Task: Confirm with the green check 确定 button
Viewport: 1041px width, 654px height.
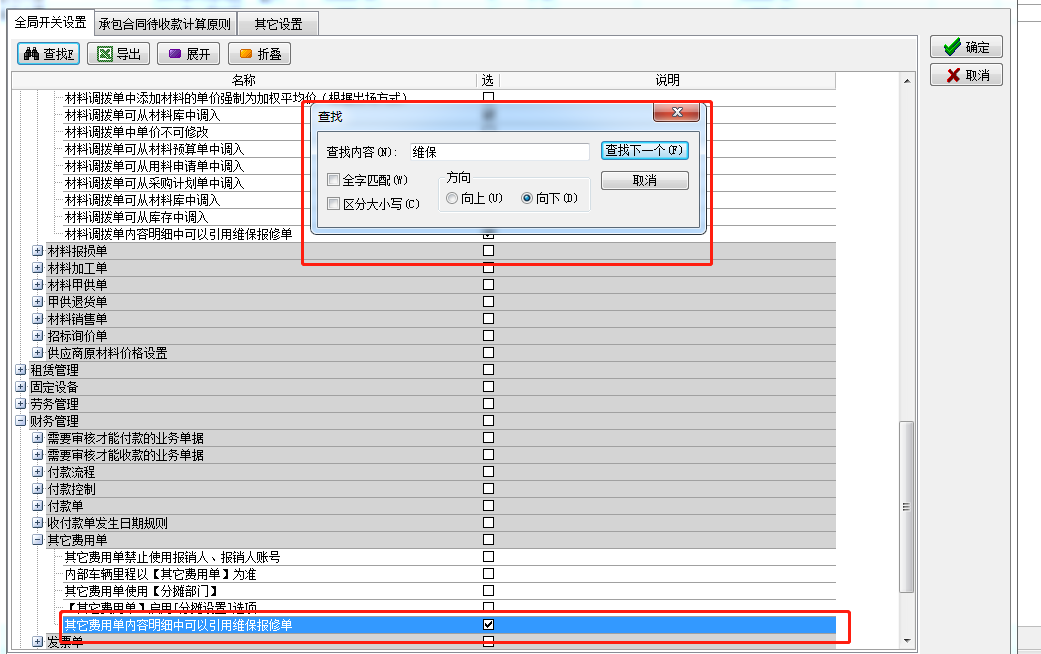Action: click(966, 47)
